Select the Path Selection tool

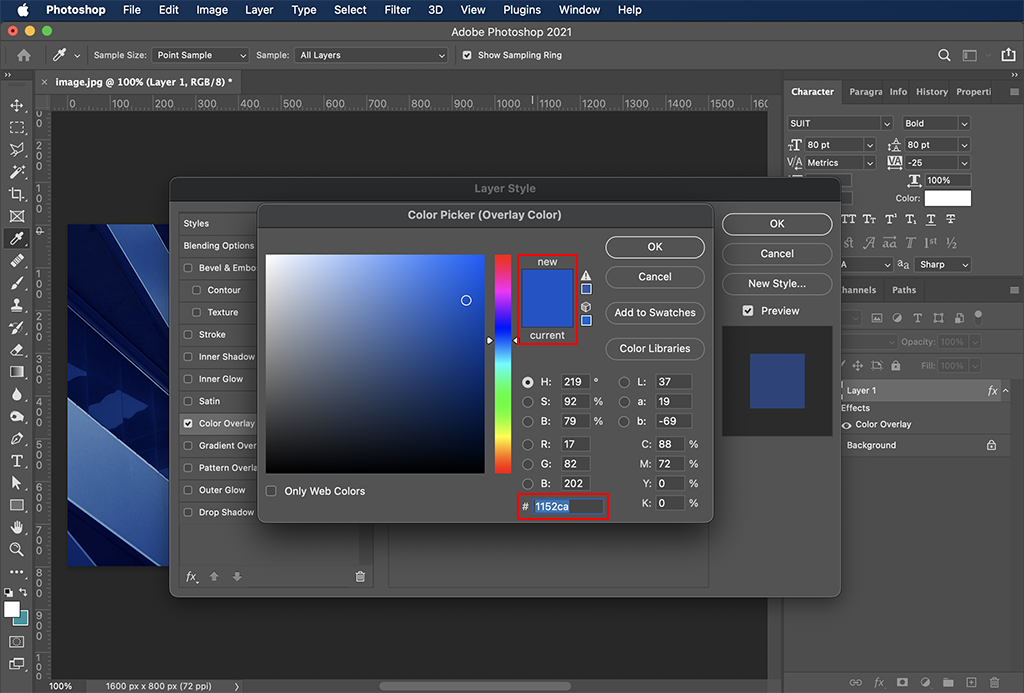coord(17,483)
